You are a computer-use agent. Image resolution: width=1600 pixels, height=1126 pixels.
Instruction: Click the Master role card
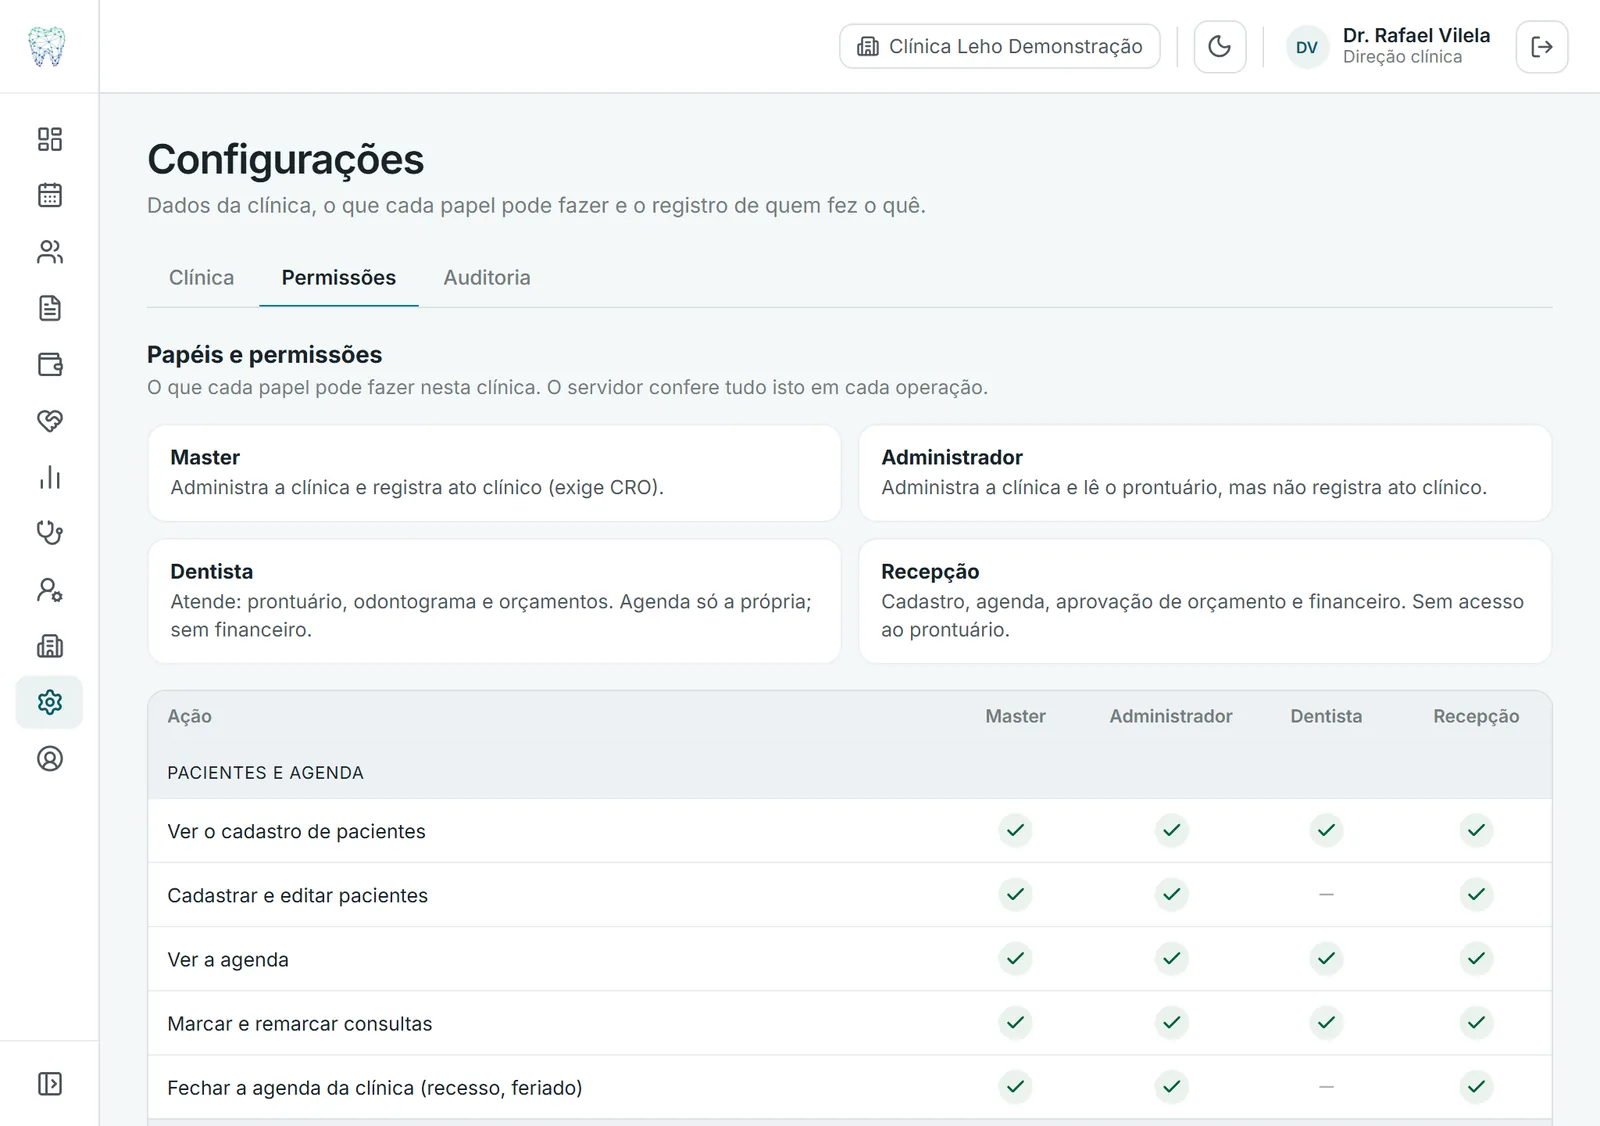click(494, 473)
